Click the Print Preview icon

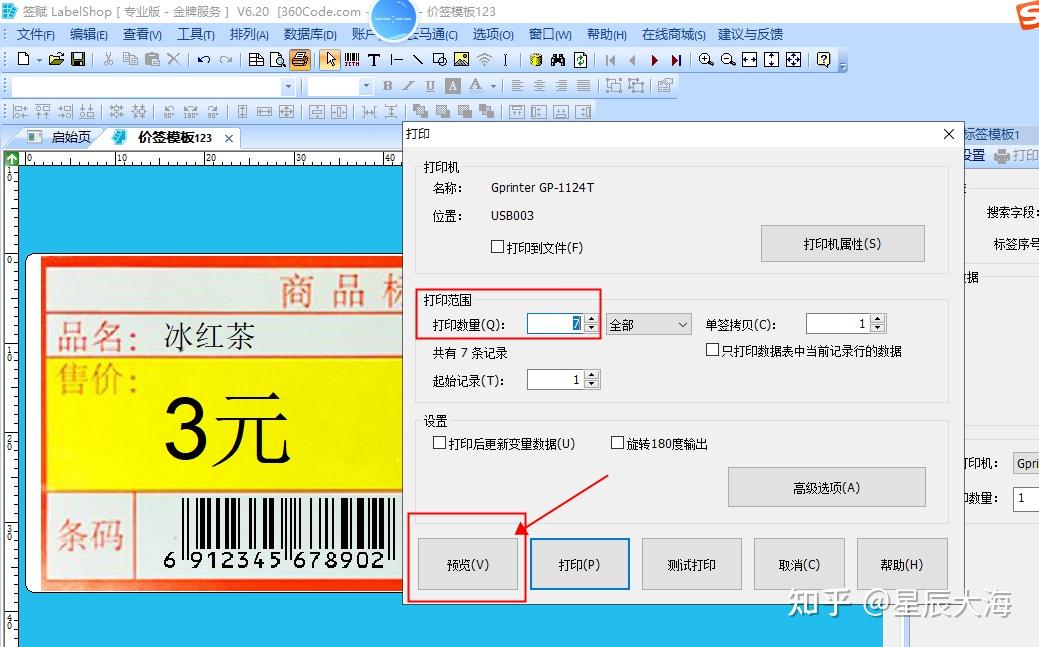click(278, 60)
